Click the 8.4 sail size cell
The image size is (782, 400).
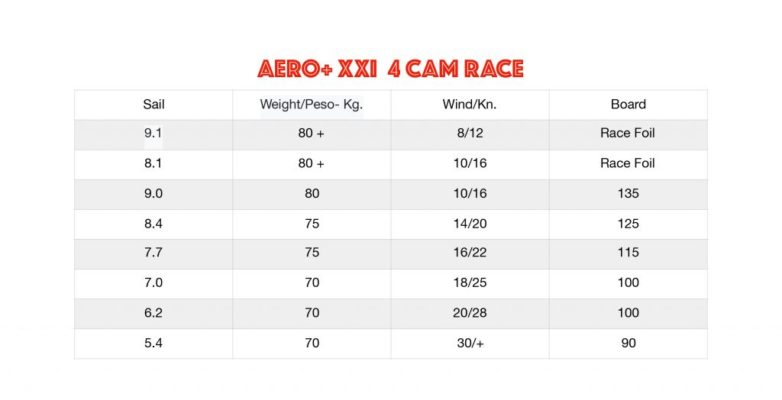[153, 223]
